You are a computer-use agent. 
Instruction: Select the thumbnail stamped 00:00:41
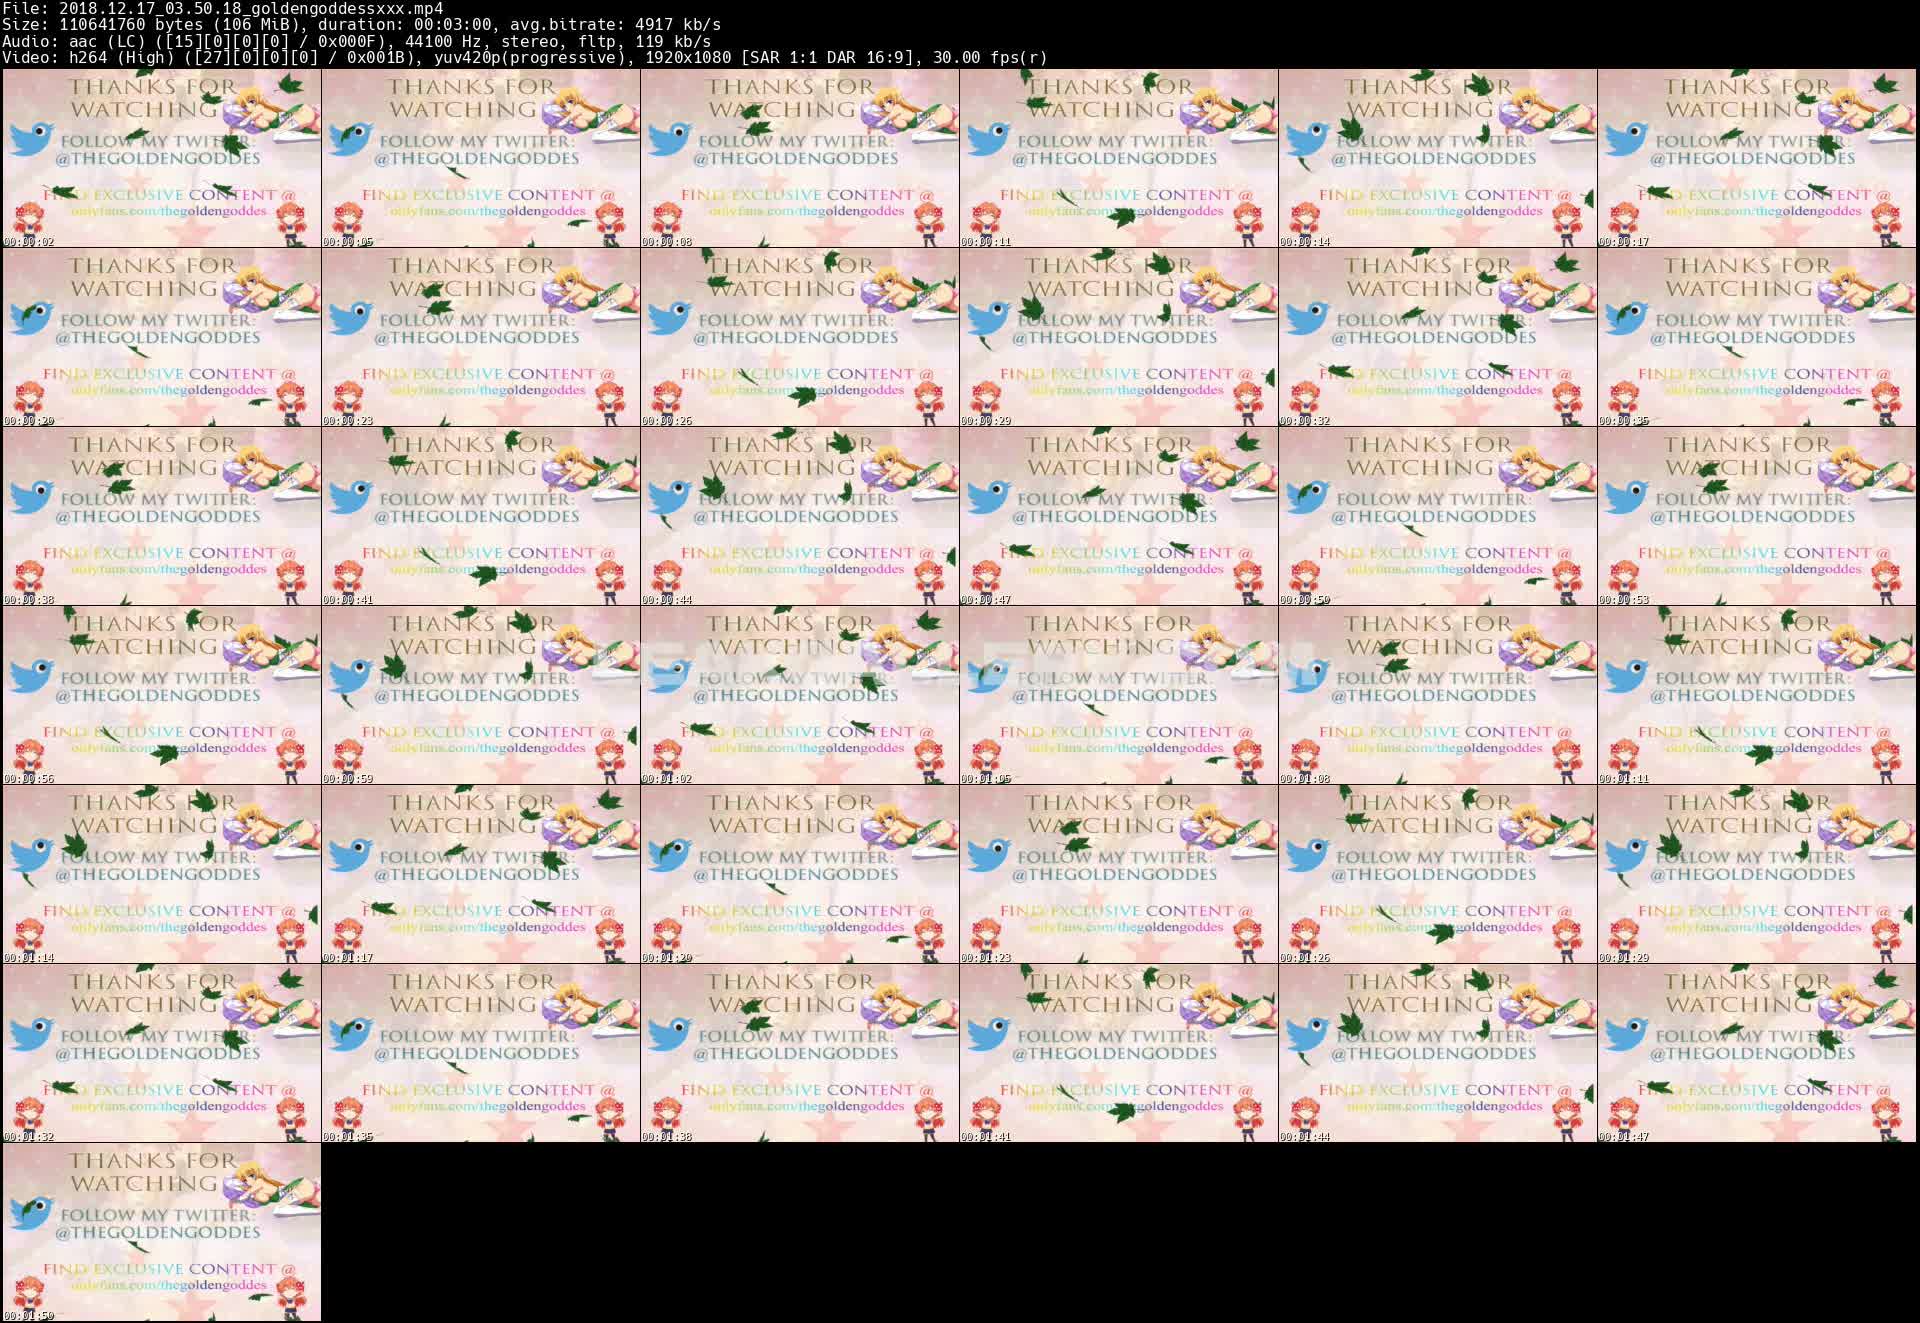click(481, 516)
